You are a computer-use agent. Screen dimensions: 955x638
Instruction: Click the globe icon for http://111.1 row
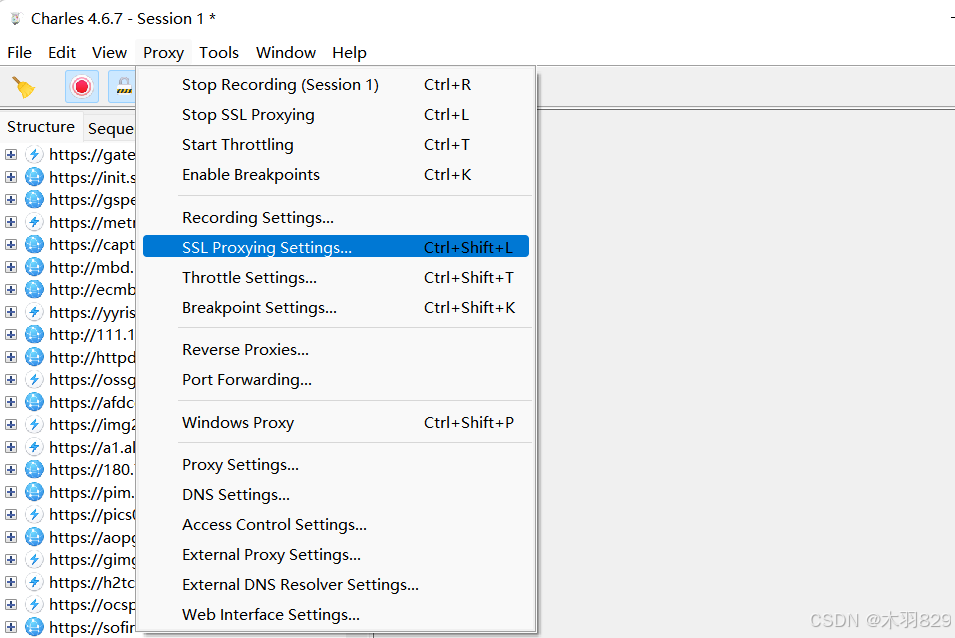coord(35,335)
